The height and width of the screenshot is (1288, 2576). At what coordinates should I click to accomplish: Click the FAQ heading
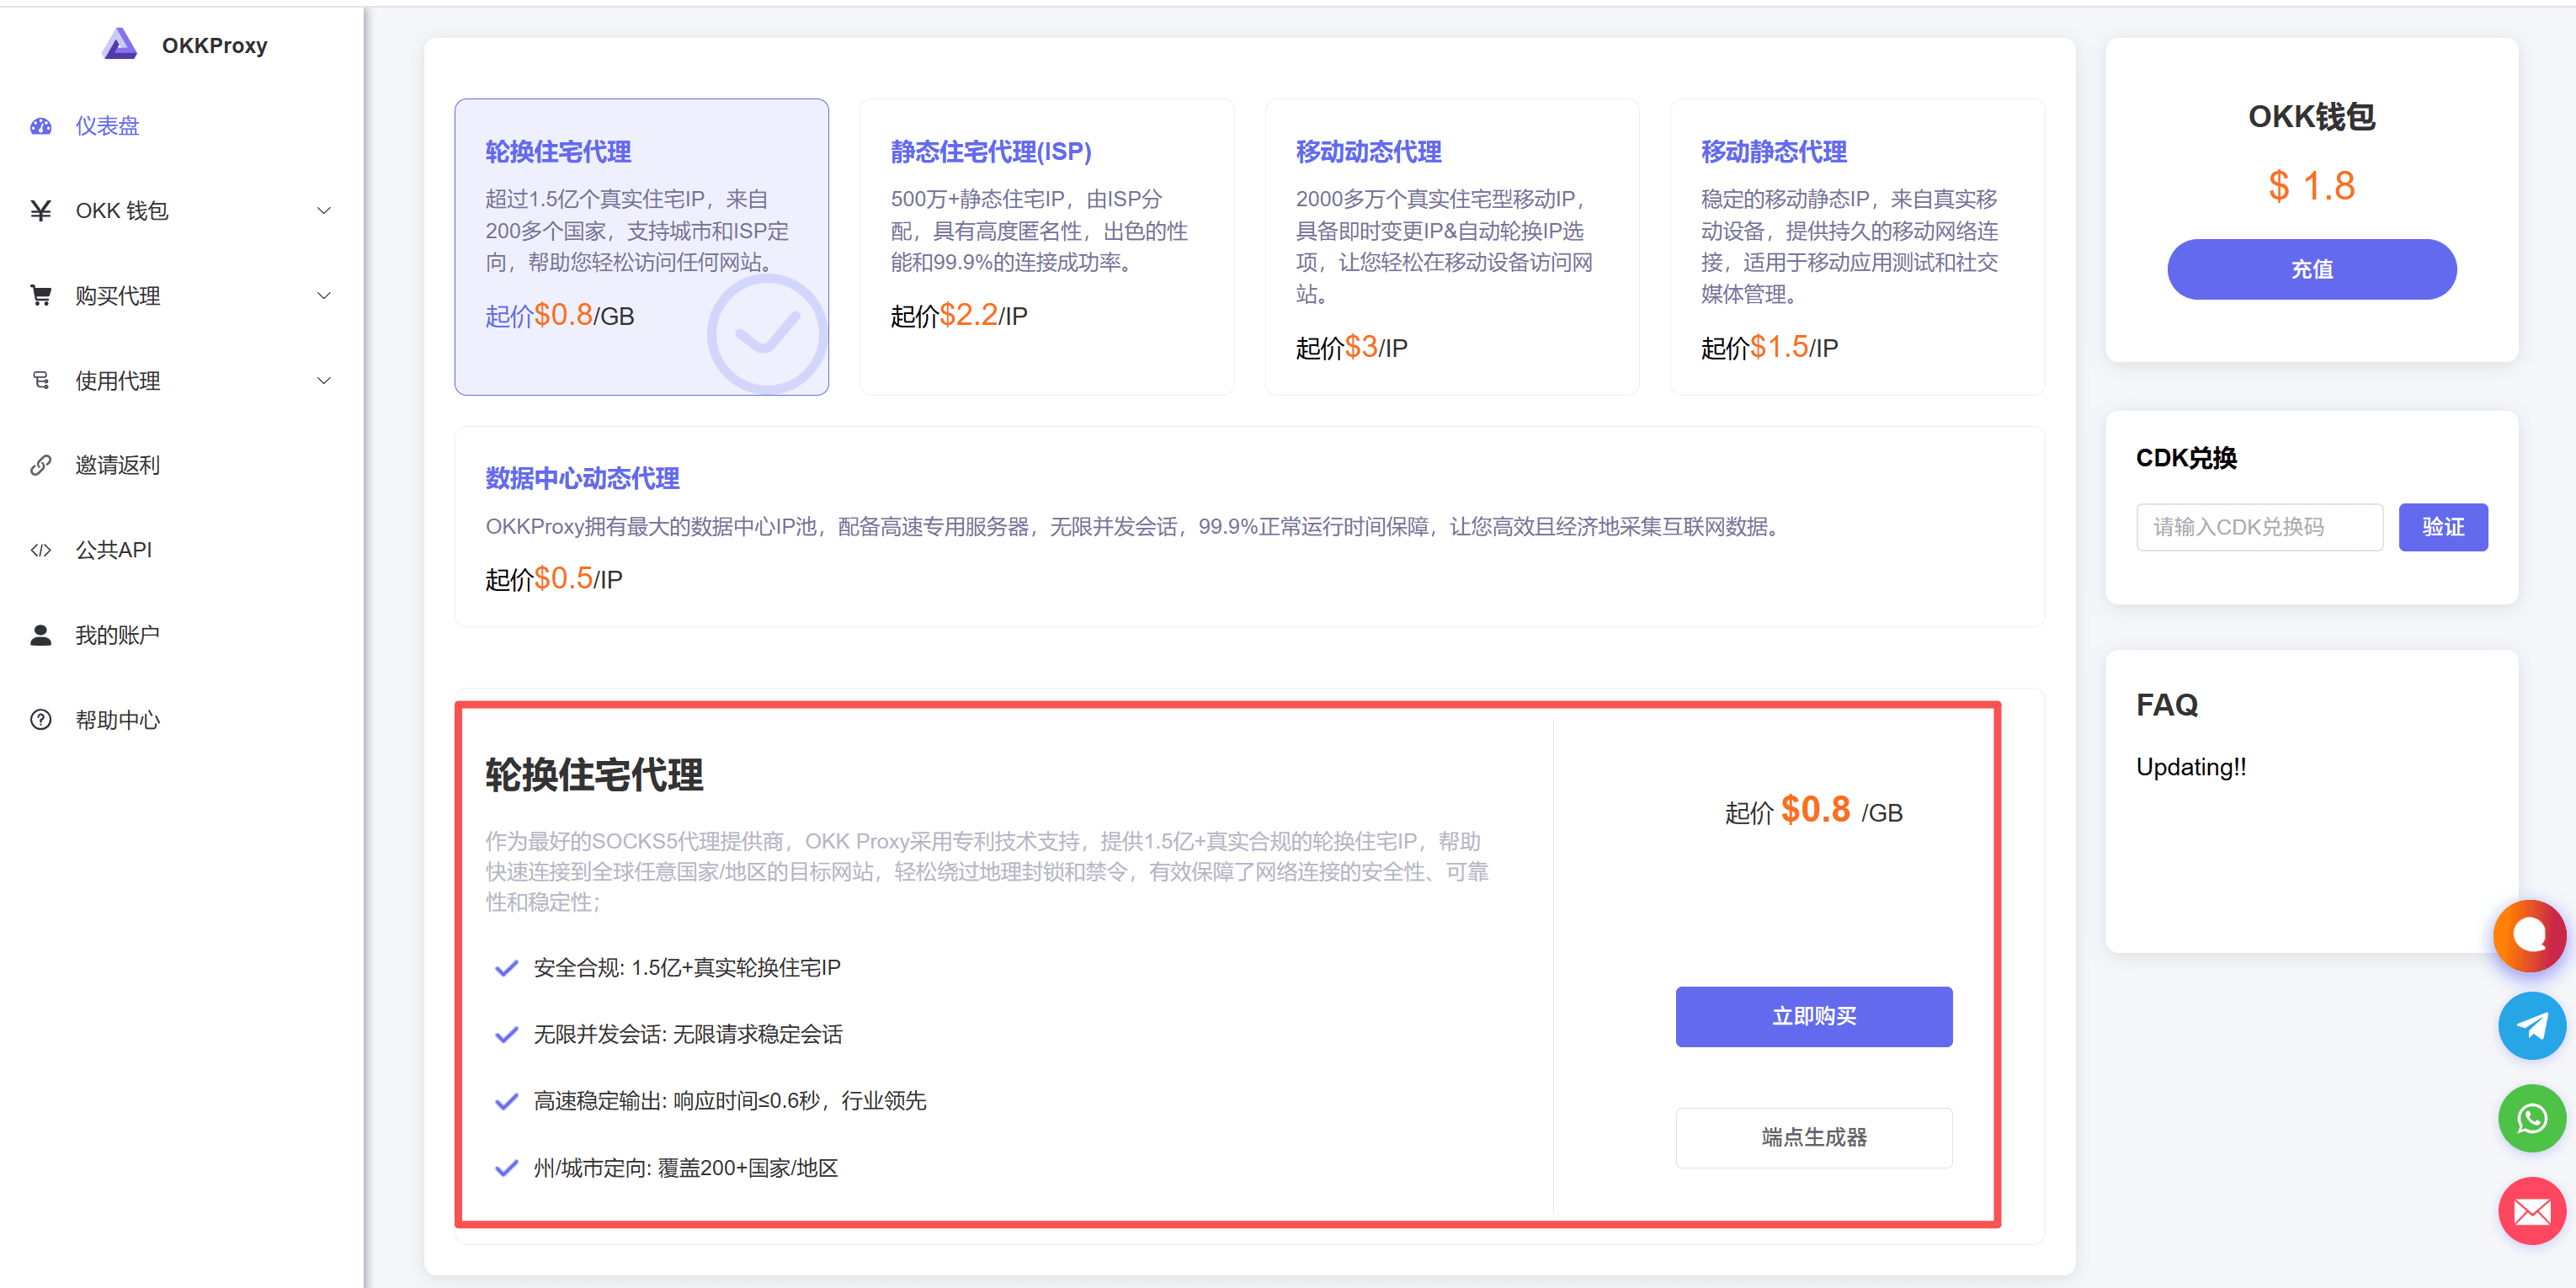(2167, 705)
